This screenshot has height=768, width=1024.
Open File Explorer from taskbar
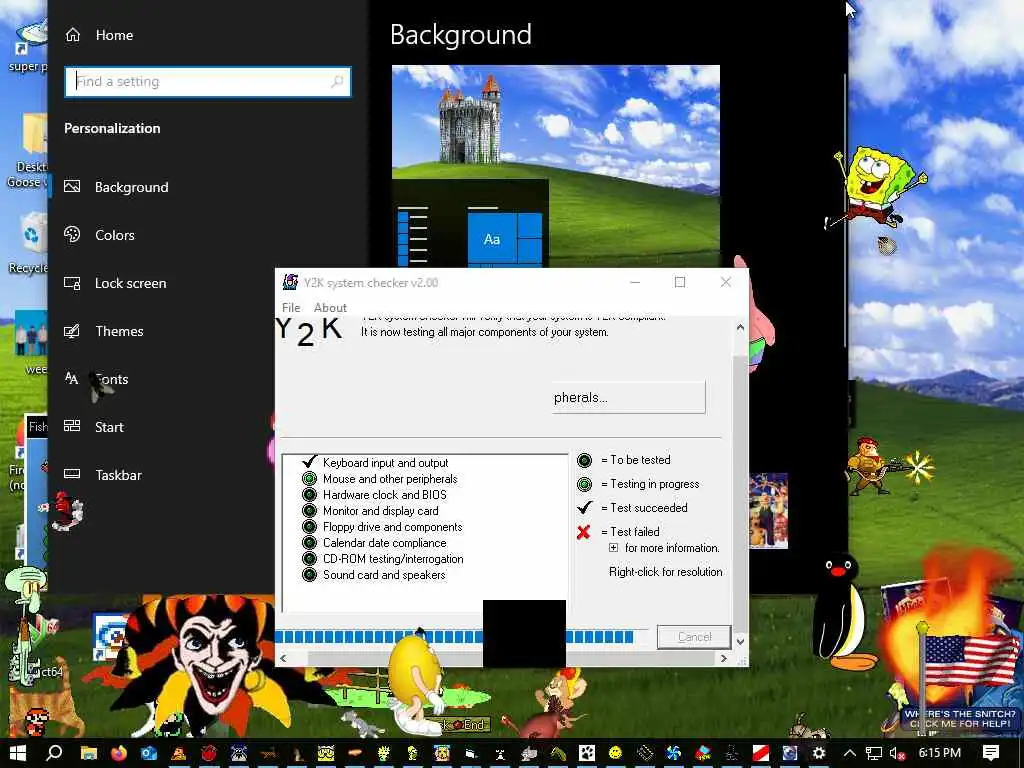click(89, 753)
